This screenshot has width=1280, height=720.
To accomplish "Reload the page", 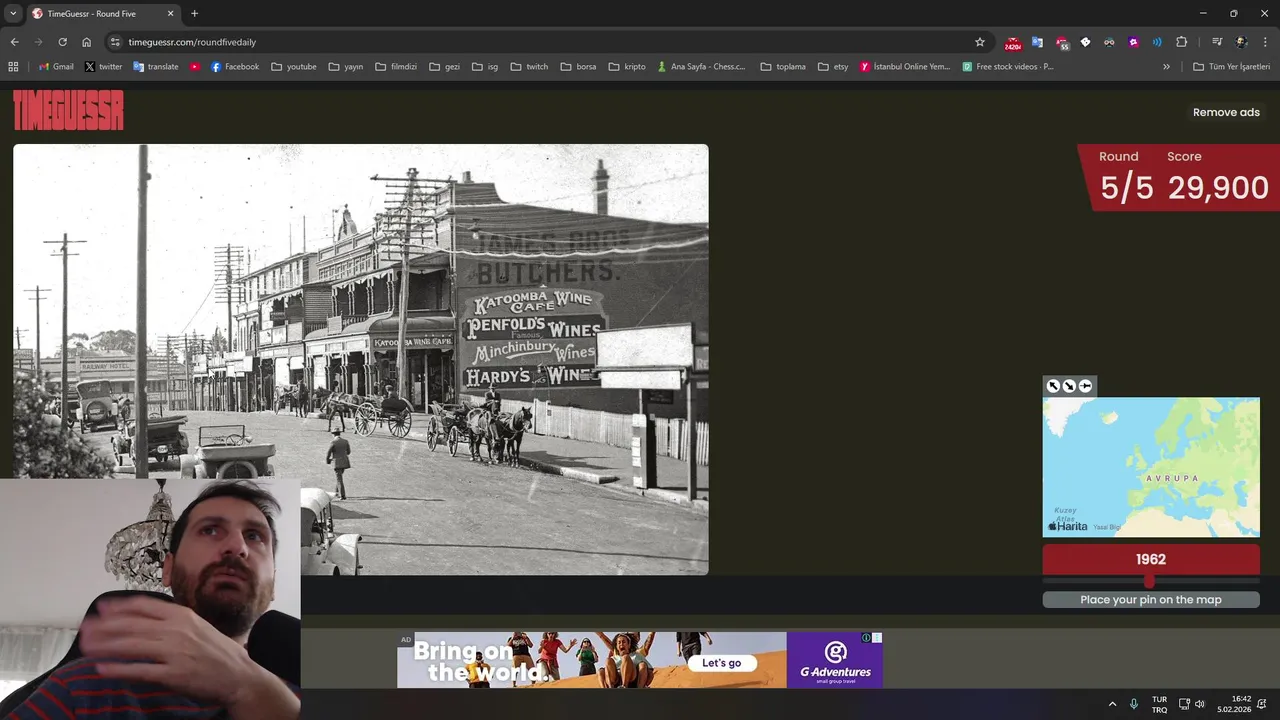I will point(62,42).
